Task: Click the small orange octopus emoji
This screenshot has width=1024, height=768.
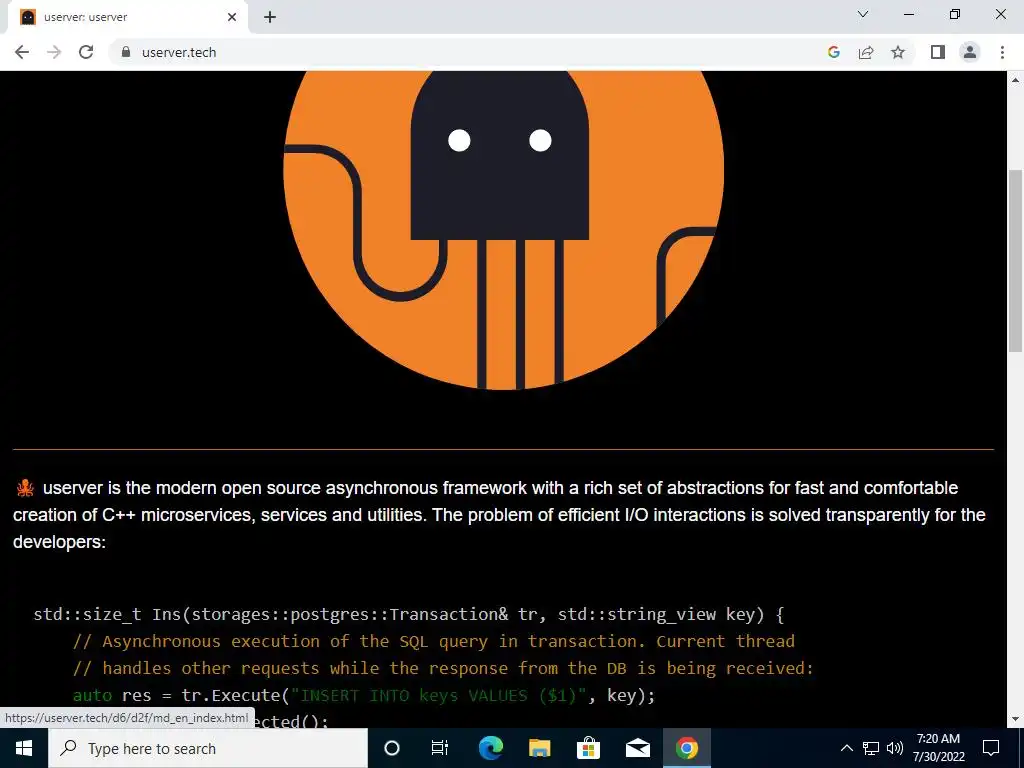Action: click(x=25, y=488)
